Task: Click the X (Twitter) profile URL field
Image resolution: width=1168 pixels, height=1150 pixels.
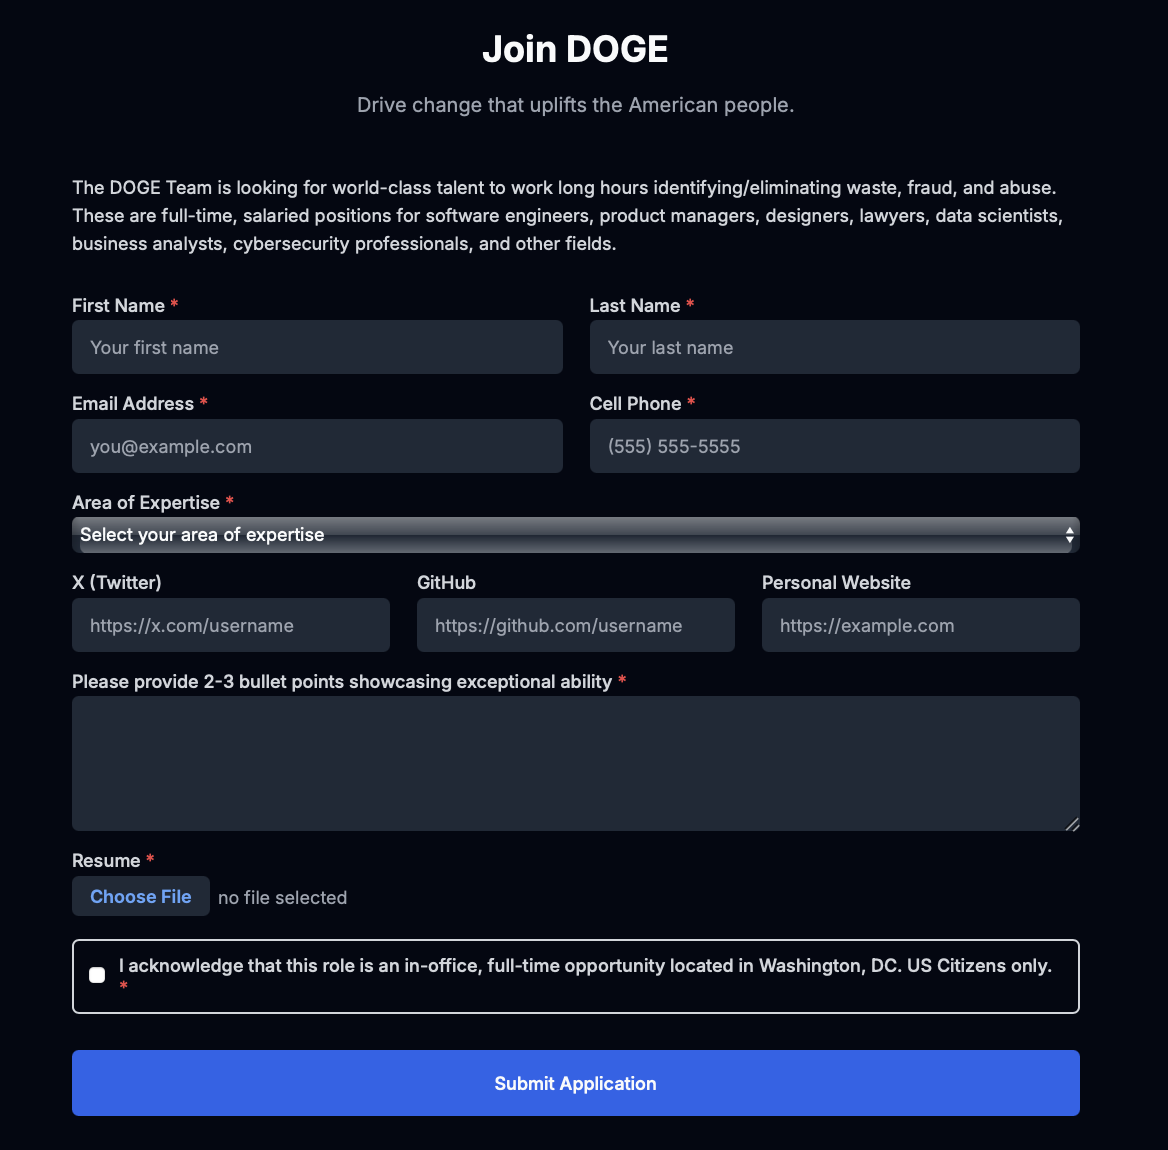Action: point(231,625)
